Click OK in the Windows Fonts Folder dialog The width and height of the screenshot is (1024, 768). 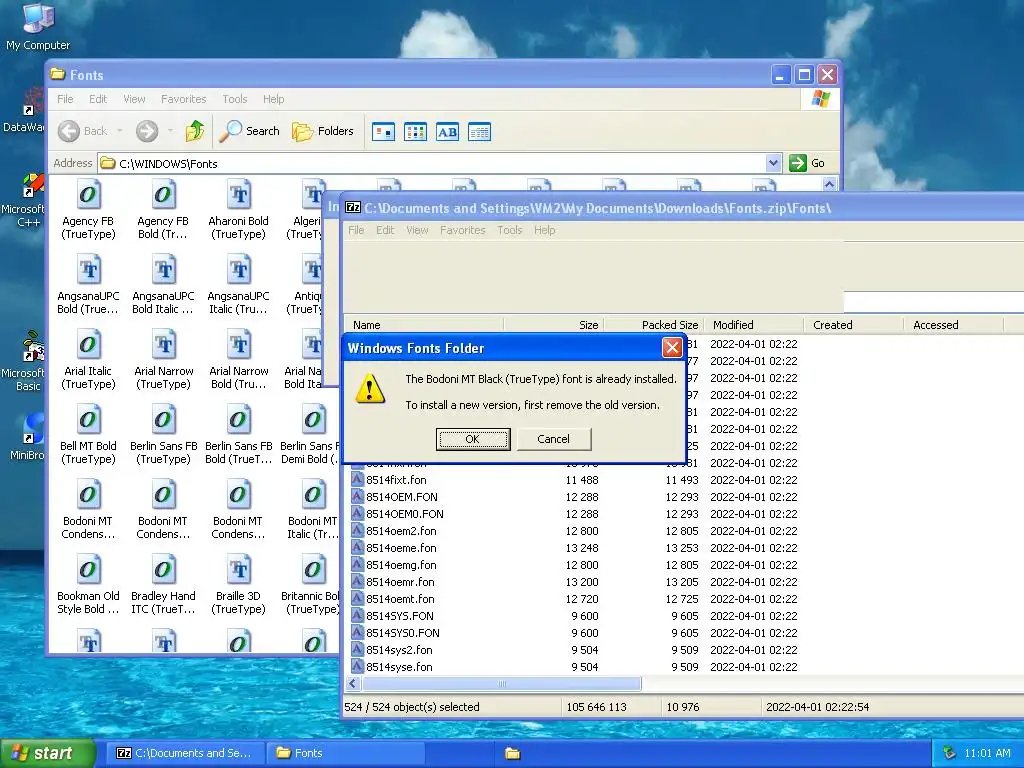[x=473, y=439]
